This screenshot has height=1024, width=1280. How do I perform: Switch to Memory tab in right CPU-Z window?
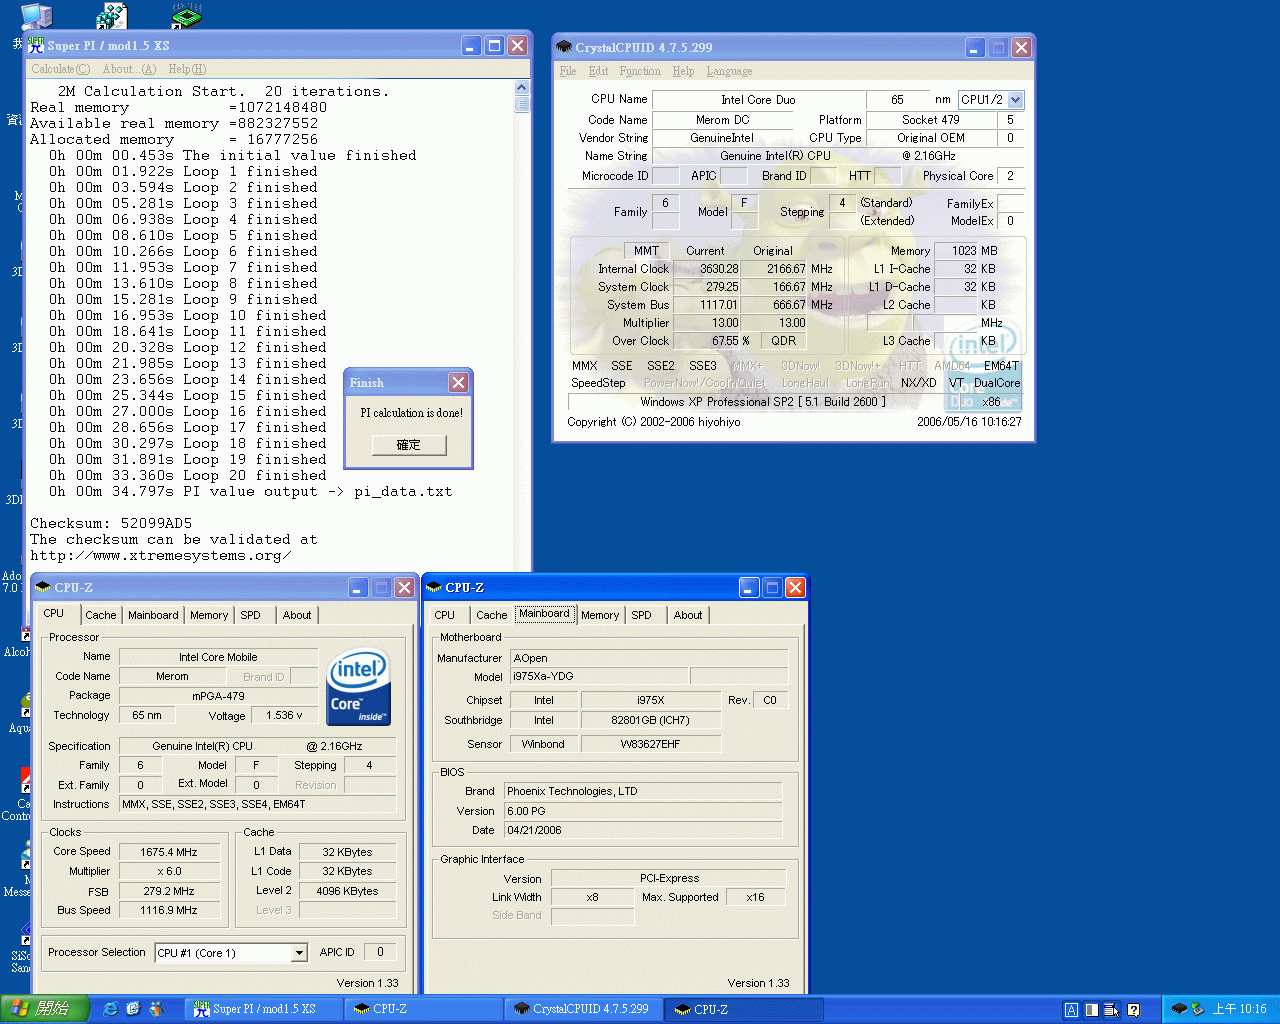pyautogui.click(x=600, y=615)
